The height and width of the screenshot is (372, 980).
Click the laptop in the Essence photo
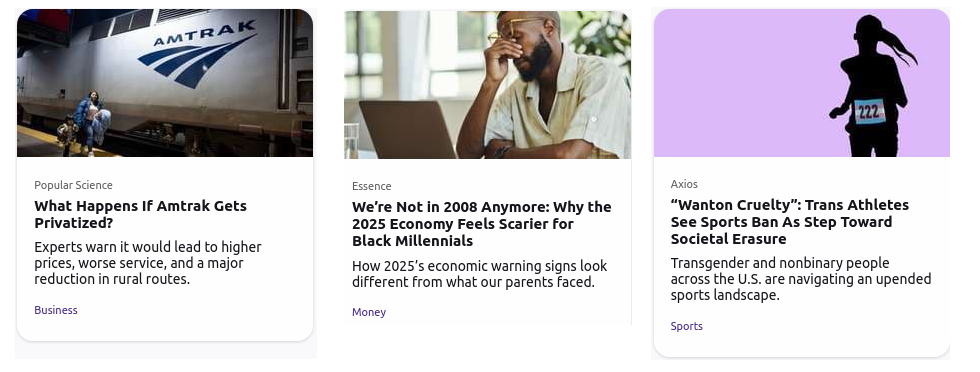pyautogui.click(x=406, y=129)
